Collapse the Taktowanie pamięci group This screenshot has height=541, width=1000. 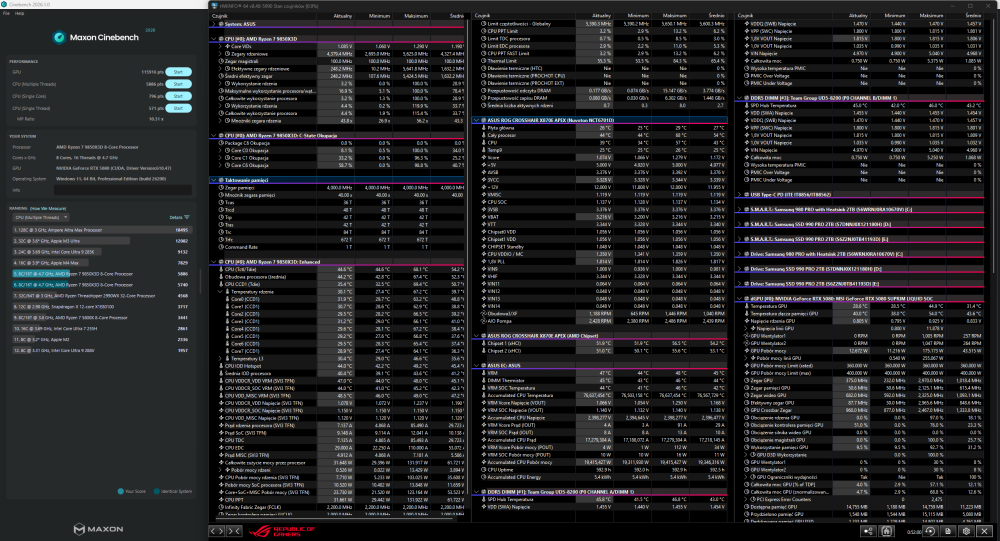click(x=214, y=181)
